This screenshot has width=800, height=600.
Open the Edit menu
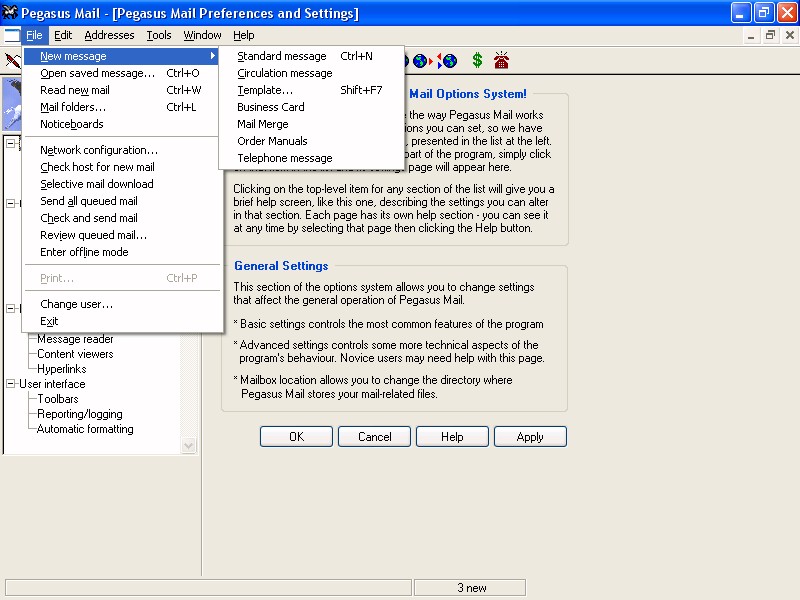coord(63,35)
